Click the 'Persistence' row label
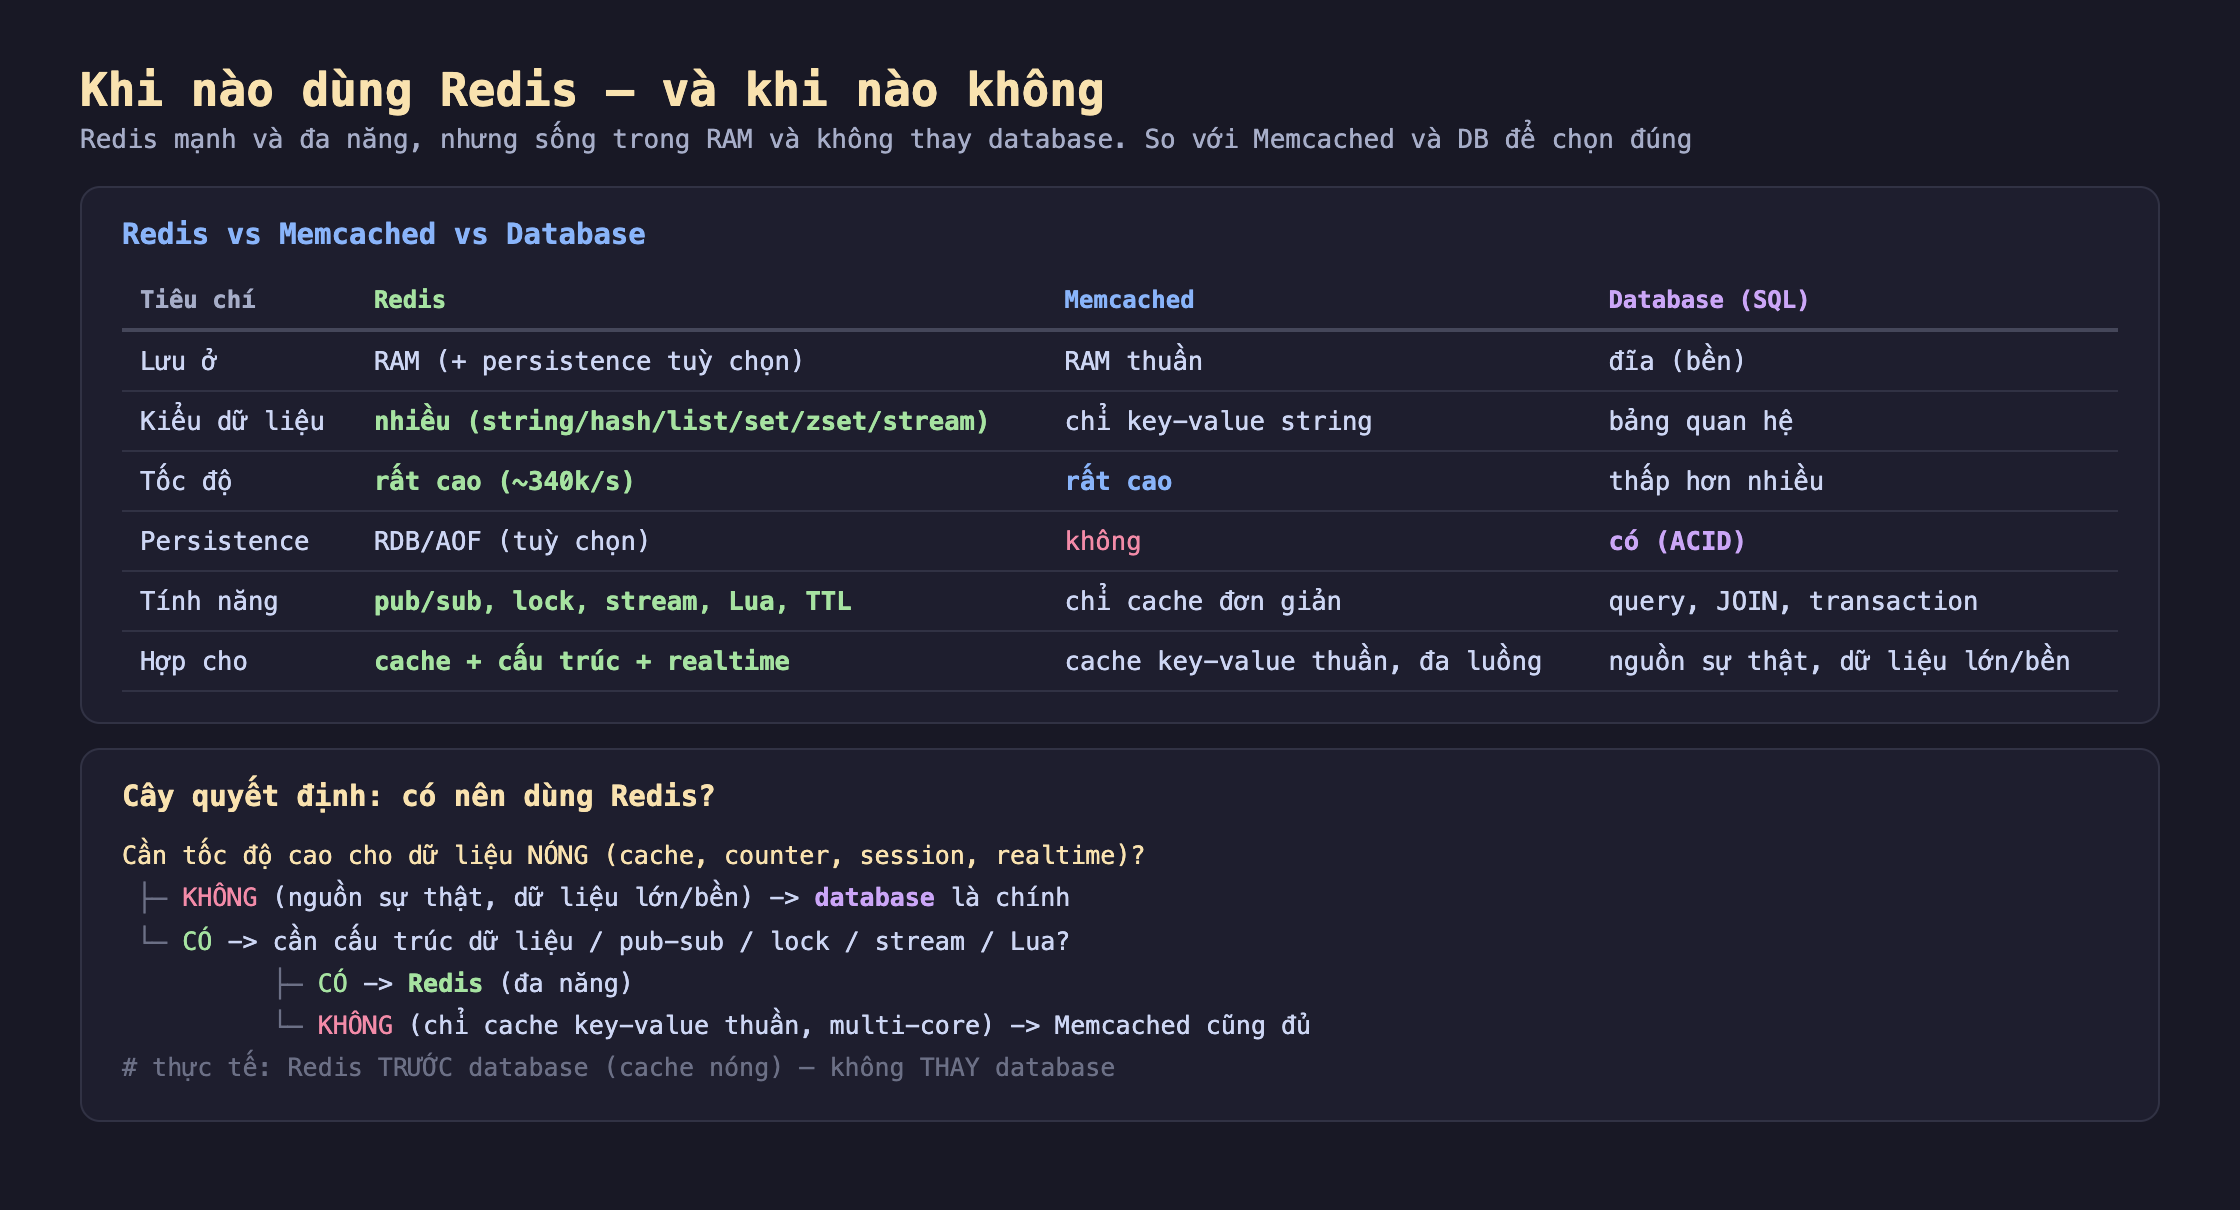The image size is (2240, 1210). point(224,541)
